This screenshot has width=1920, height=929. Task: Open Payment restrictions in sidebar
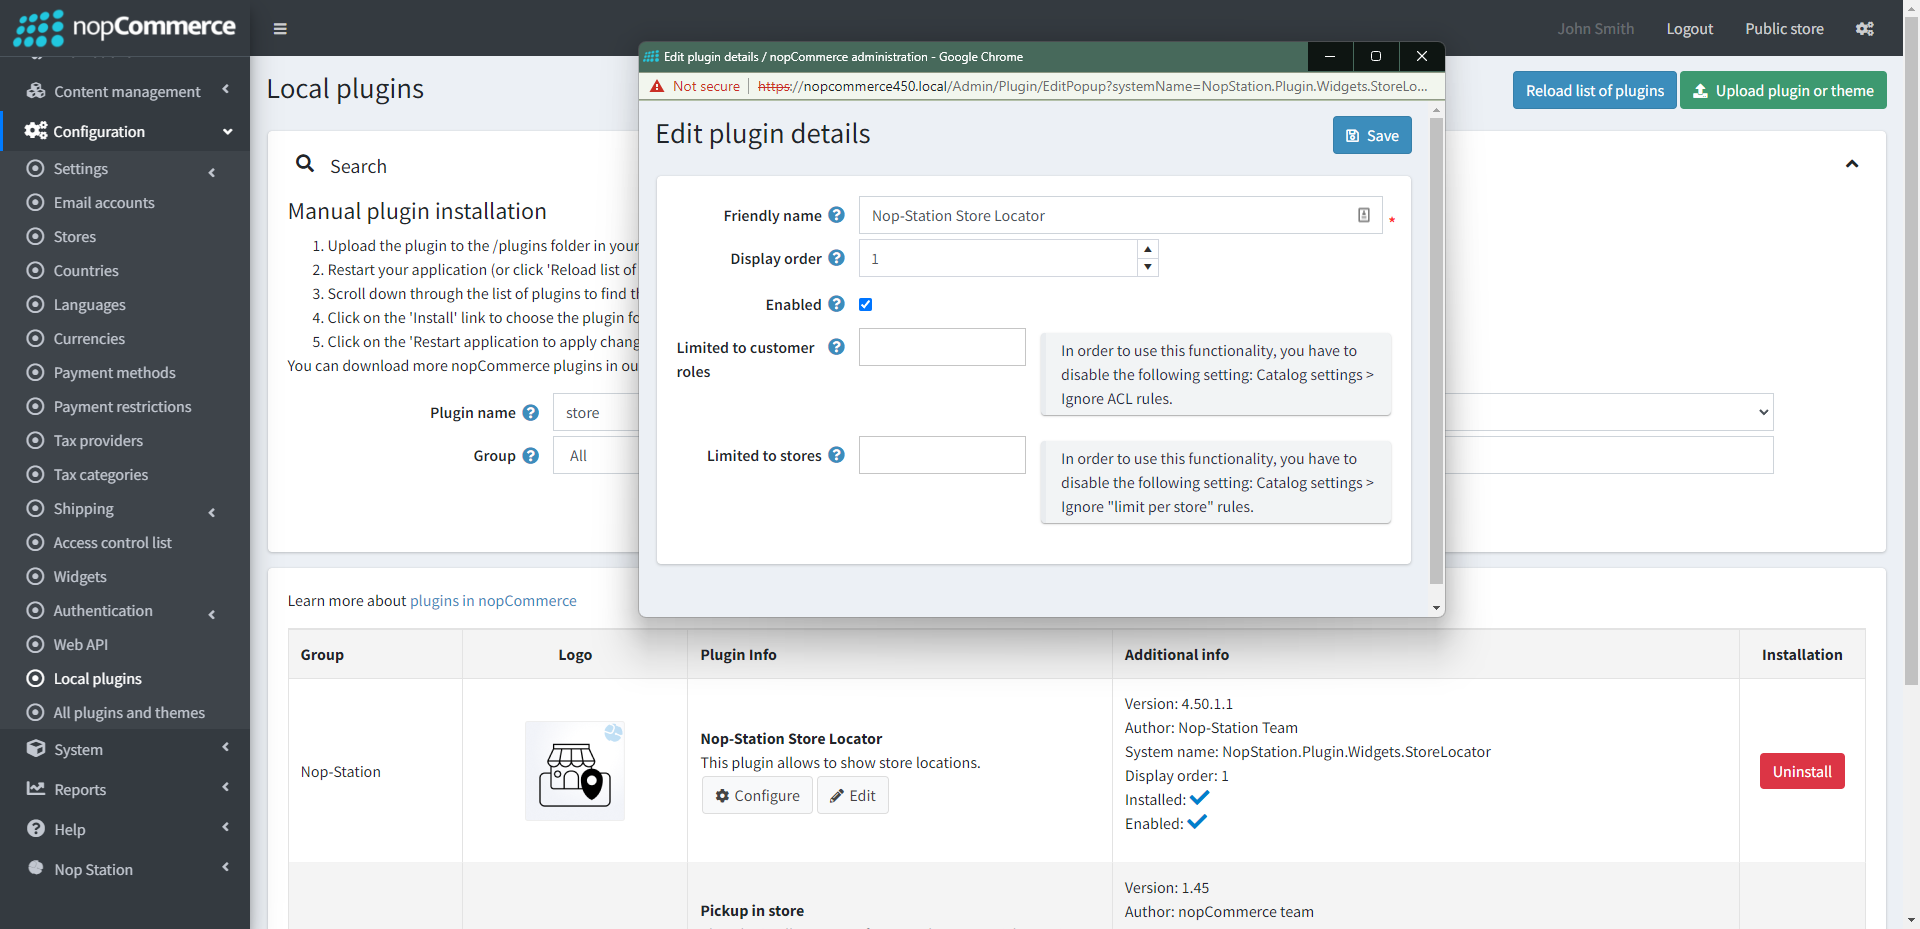pos(122,407)
